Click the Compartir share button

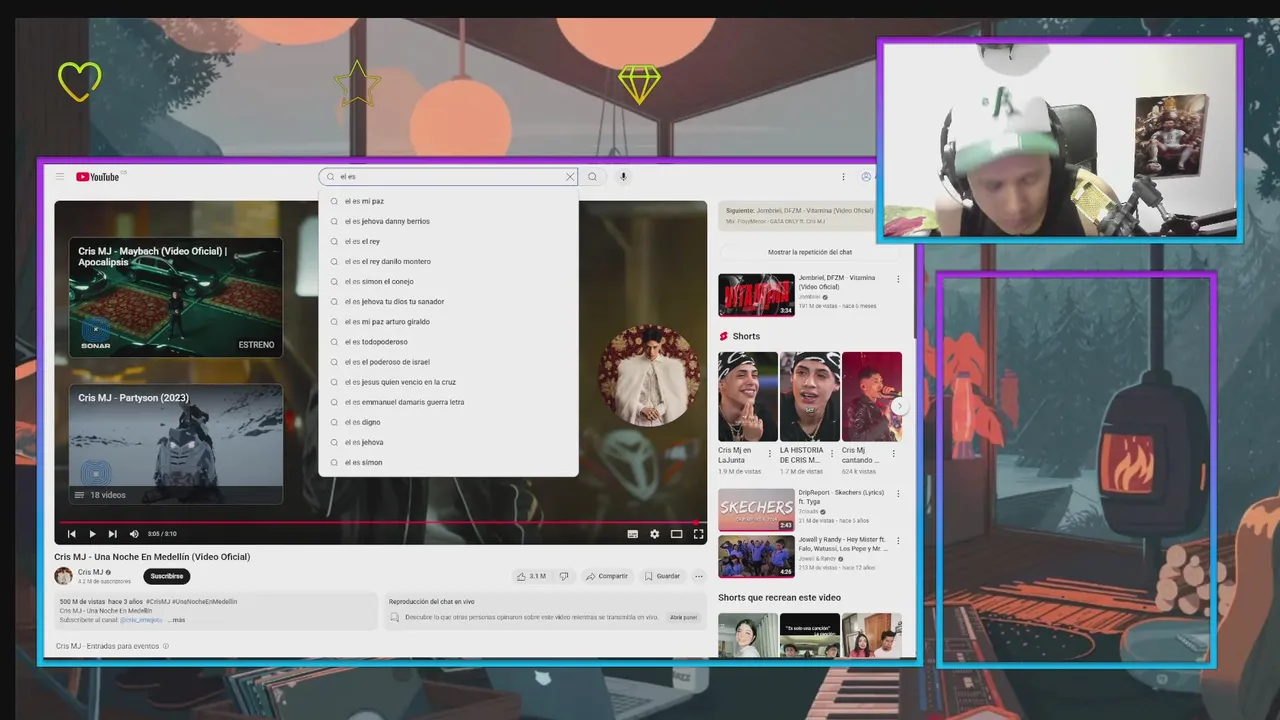tap(607, 576)
